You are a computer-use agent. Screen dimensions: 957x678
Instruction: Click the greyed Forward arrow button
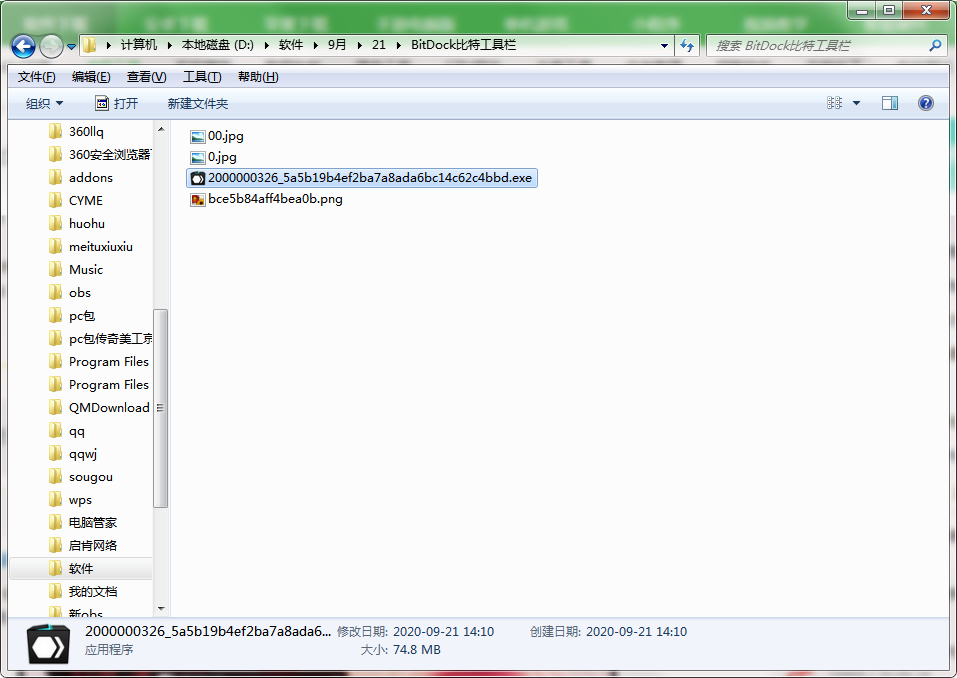(51, 46)
